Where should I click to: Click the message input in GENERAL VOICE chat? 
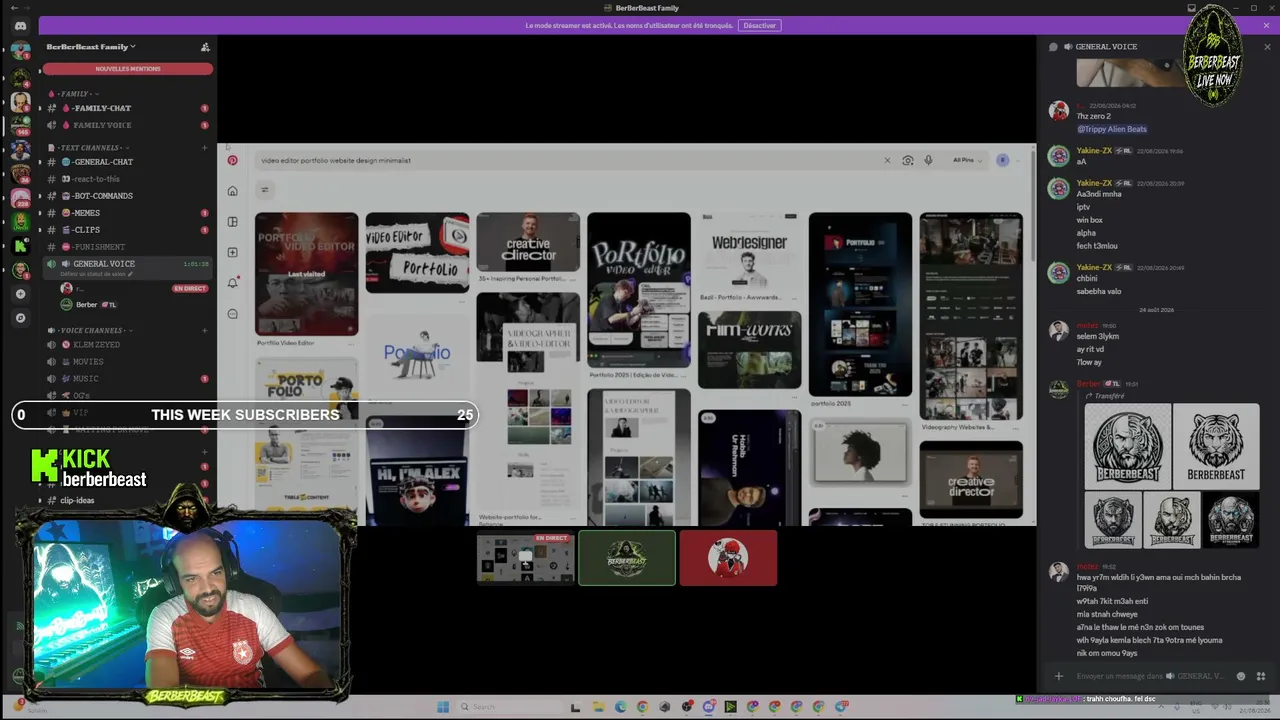(x=1150, y=676)
